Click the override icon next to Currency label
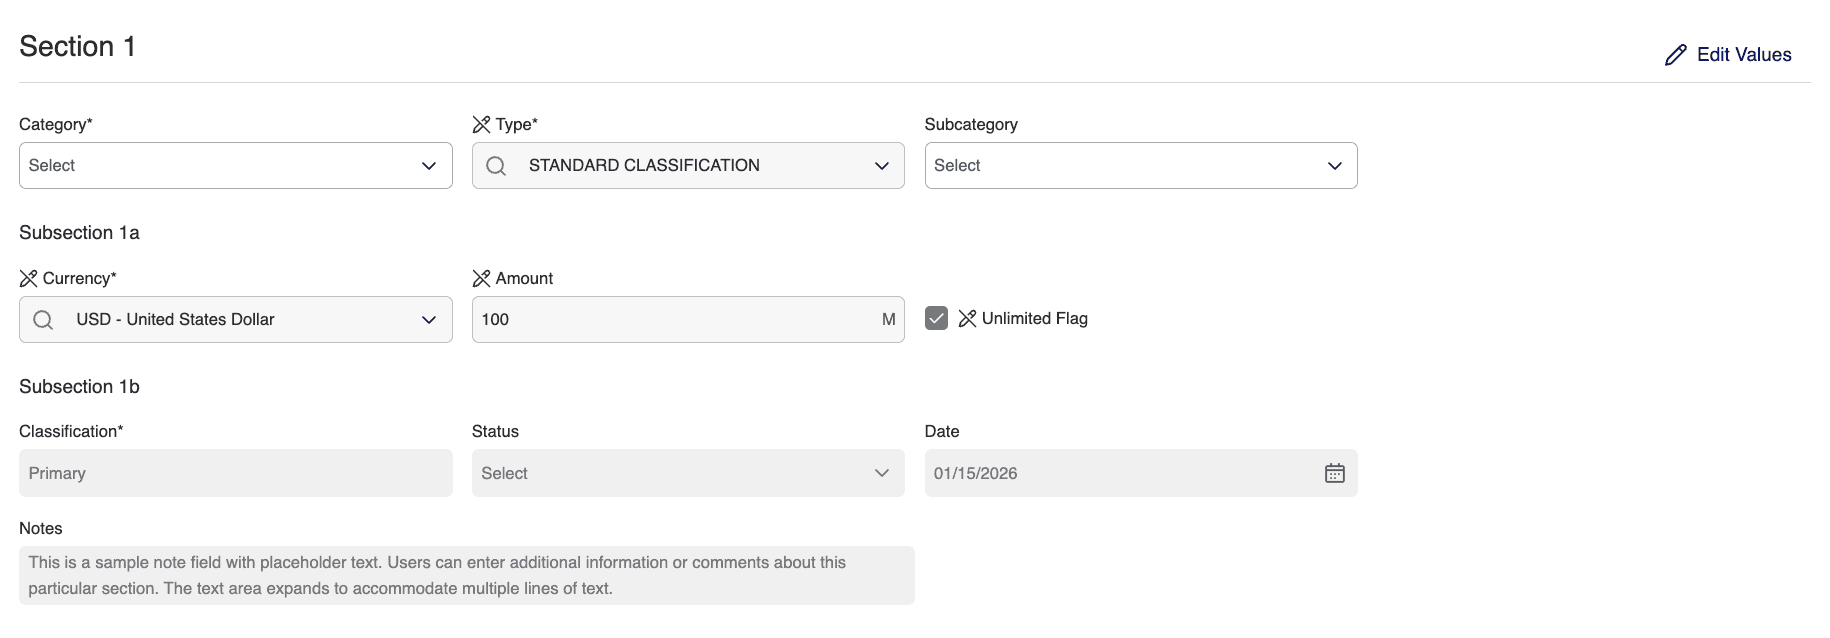 click(x=28, y=278)
